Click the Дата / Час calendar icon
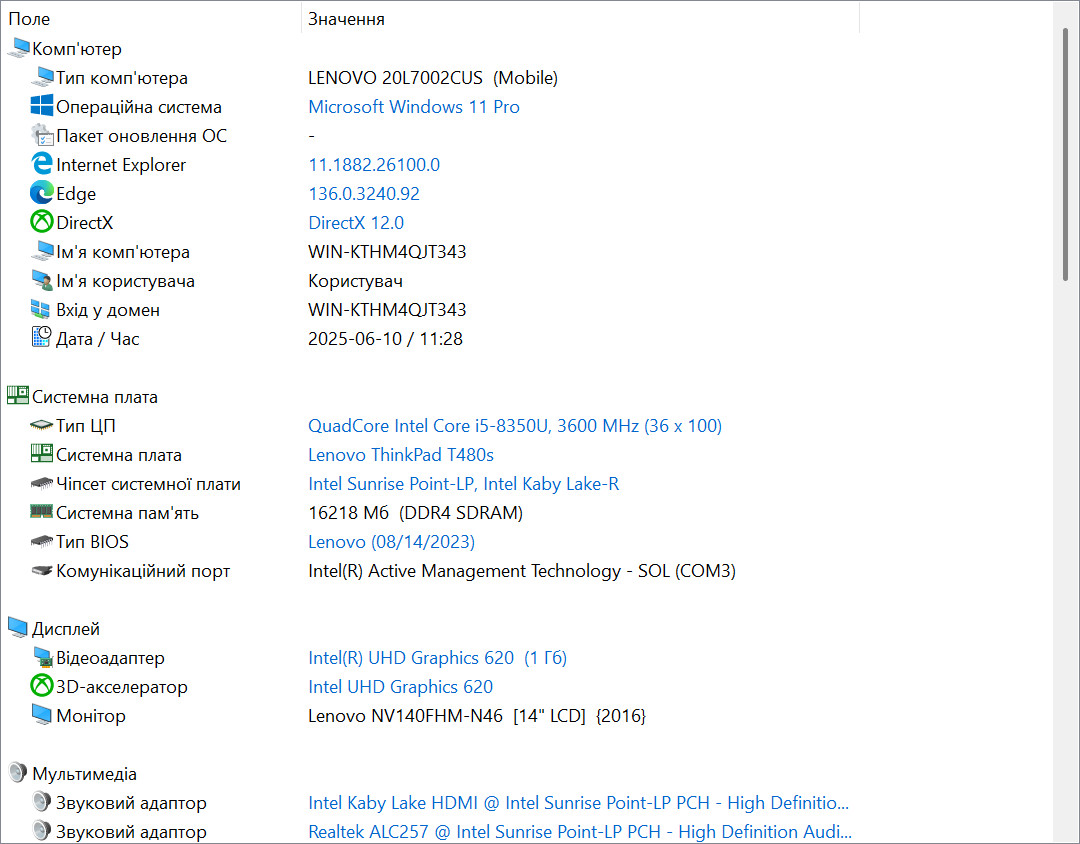This screenshot has width=1080, height=844. pyautogui.click(x=41, y=338)
